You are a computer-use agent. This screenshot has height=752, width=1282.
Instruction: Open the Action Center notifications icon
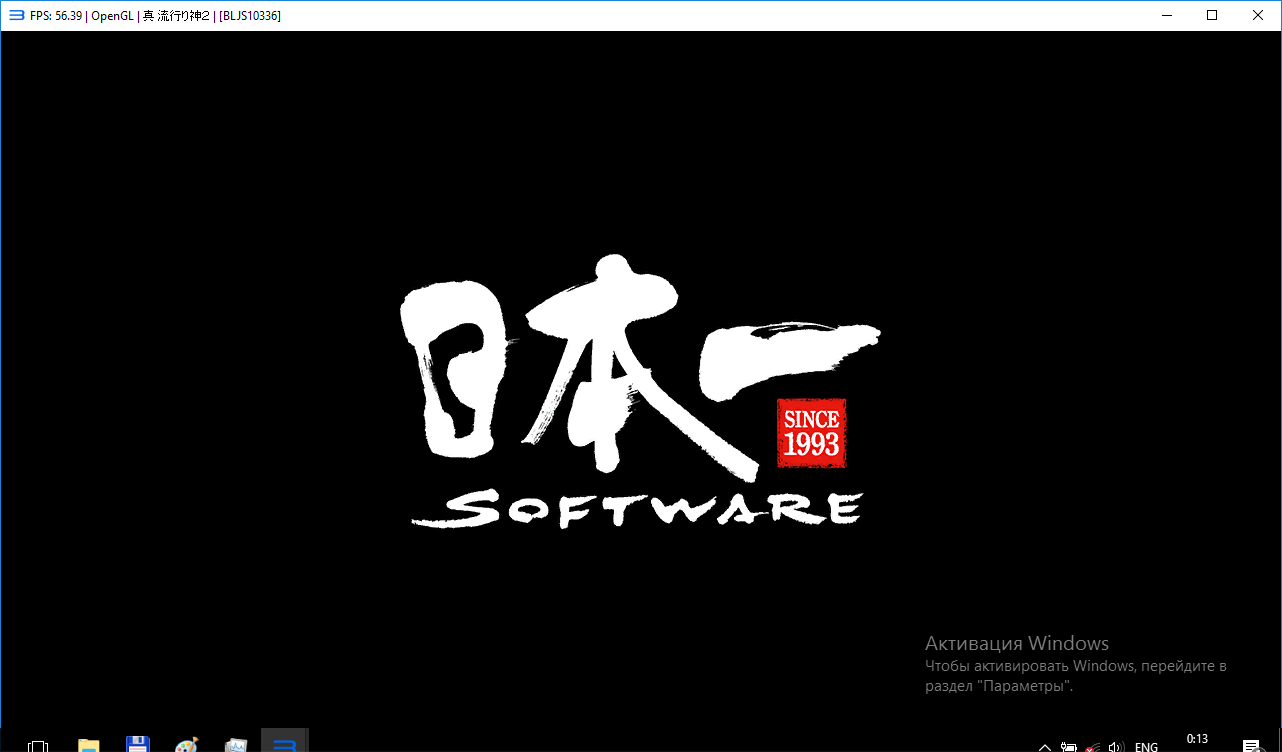point(1250,746)
